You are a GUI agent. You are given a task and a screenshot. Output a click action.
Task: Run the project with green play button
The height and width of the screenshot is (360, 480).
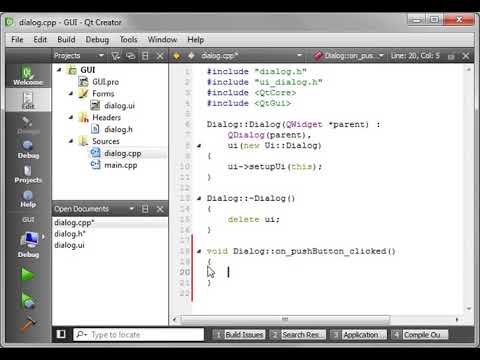(27, 275)
